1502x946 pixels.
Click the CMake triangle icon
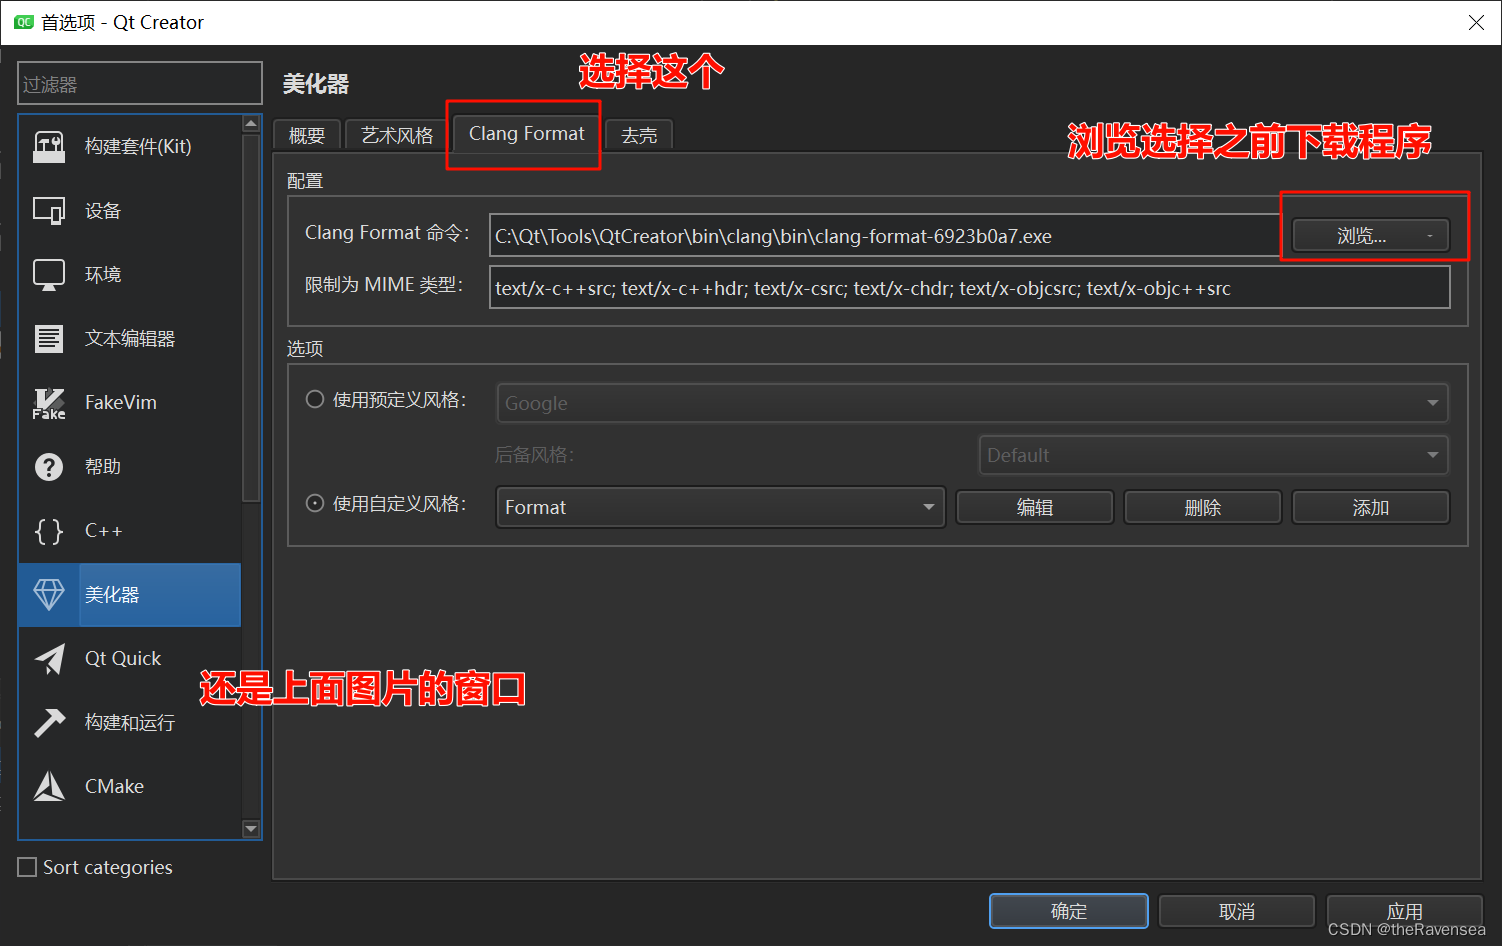pos(49,787)
